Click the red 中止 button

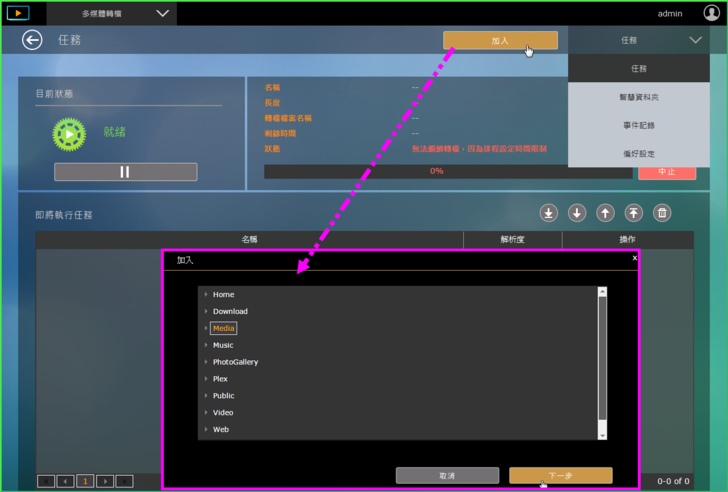pos(667,173)
